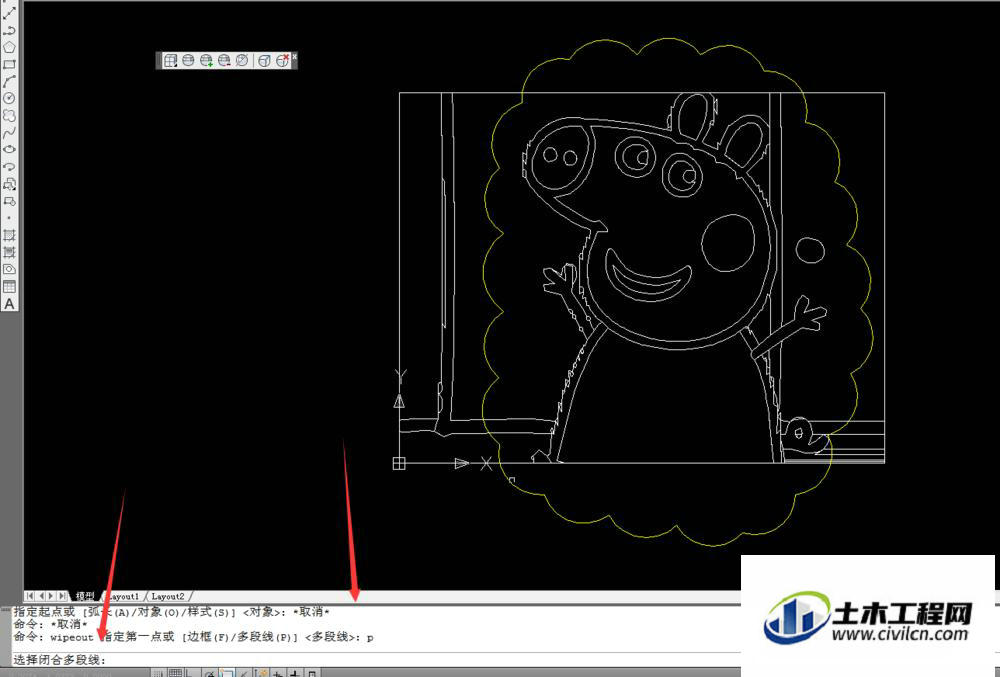Select the Spline tool
The height and width of the screenshot is (677, 1000).
[x=9, y=133]
